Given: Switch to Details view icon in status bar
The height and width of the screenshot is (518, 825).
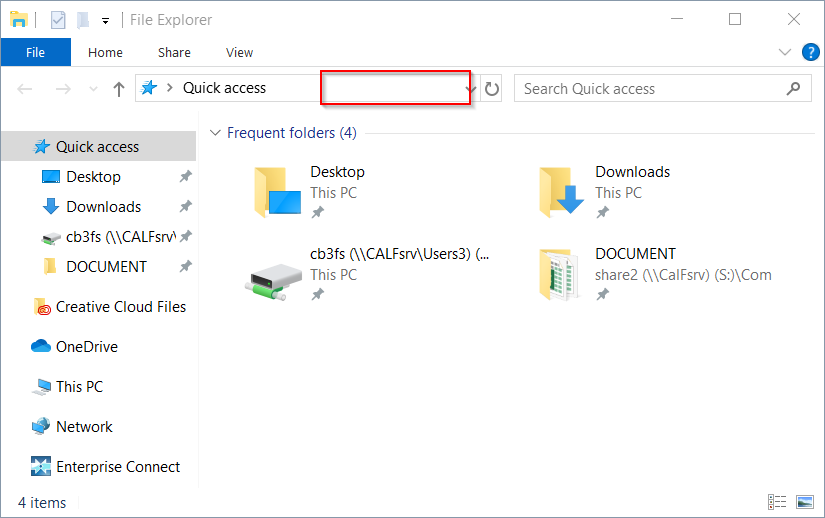Looking at the screenshot, I should (777, 502).
